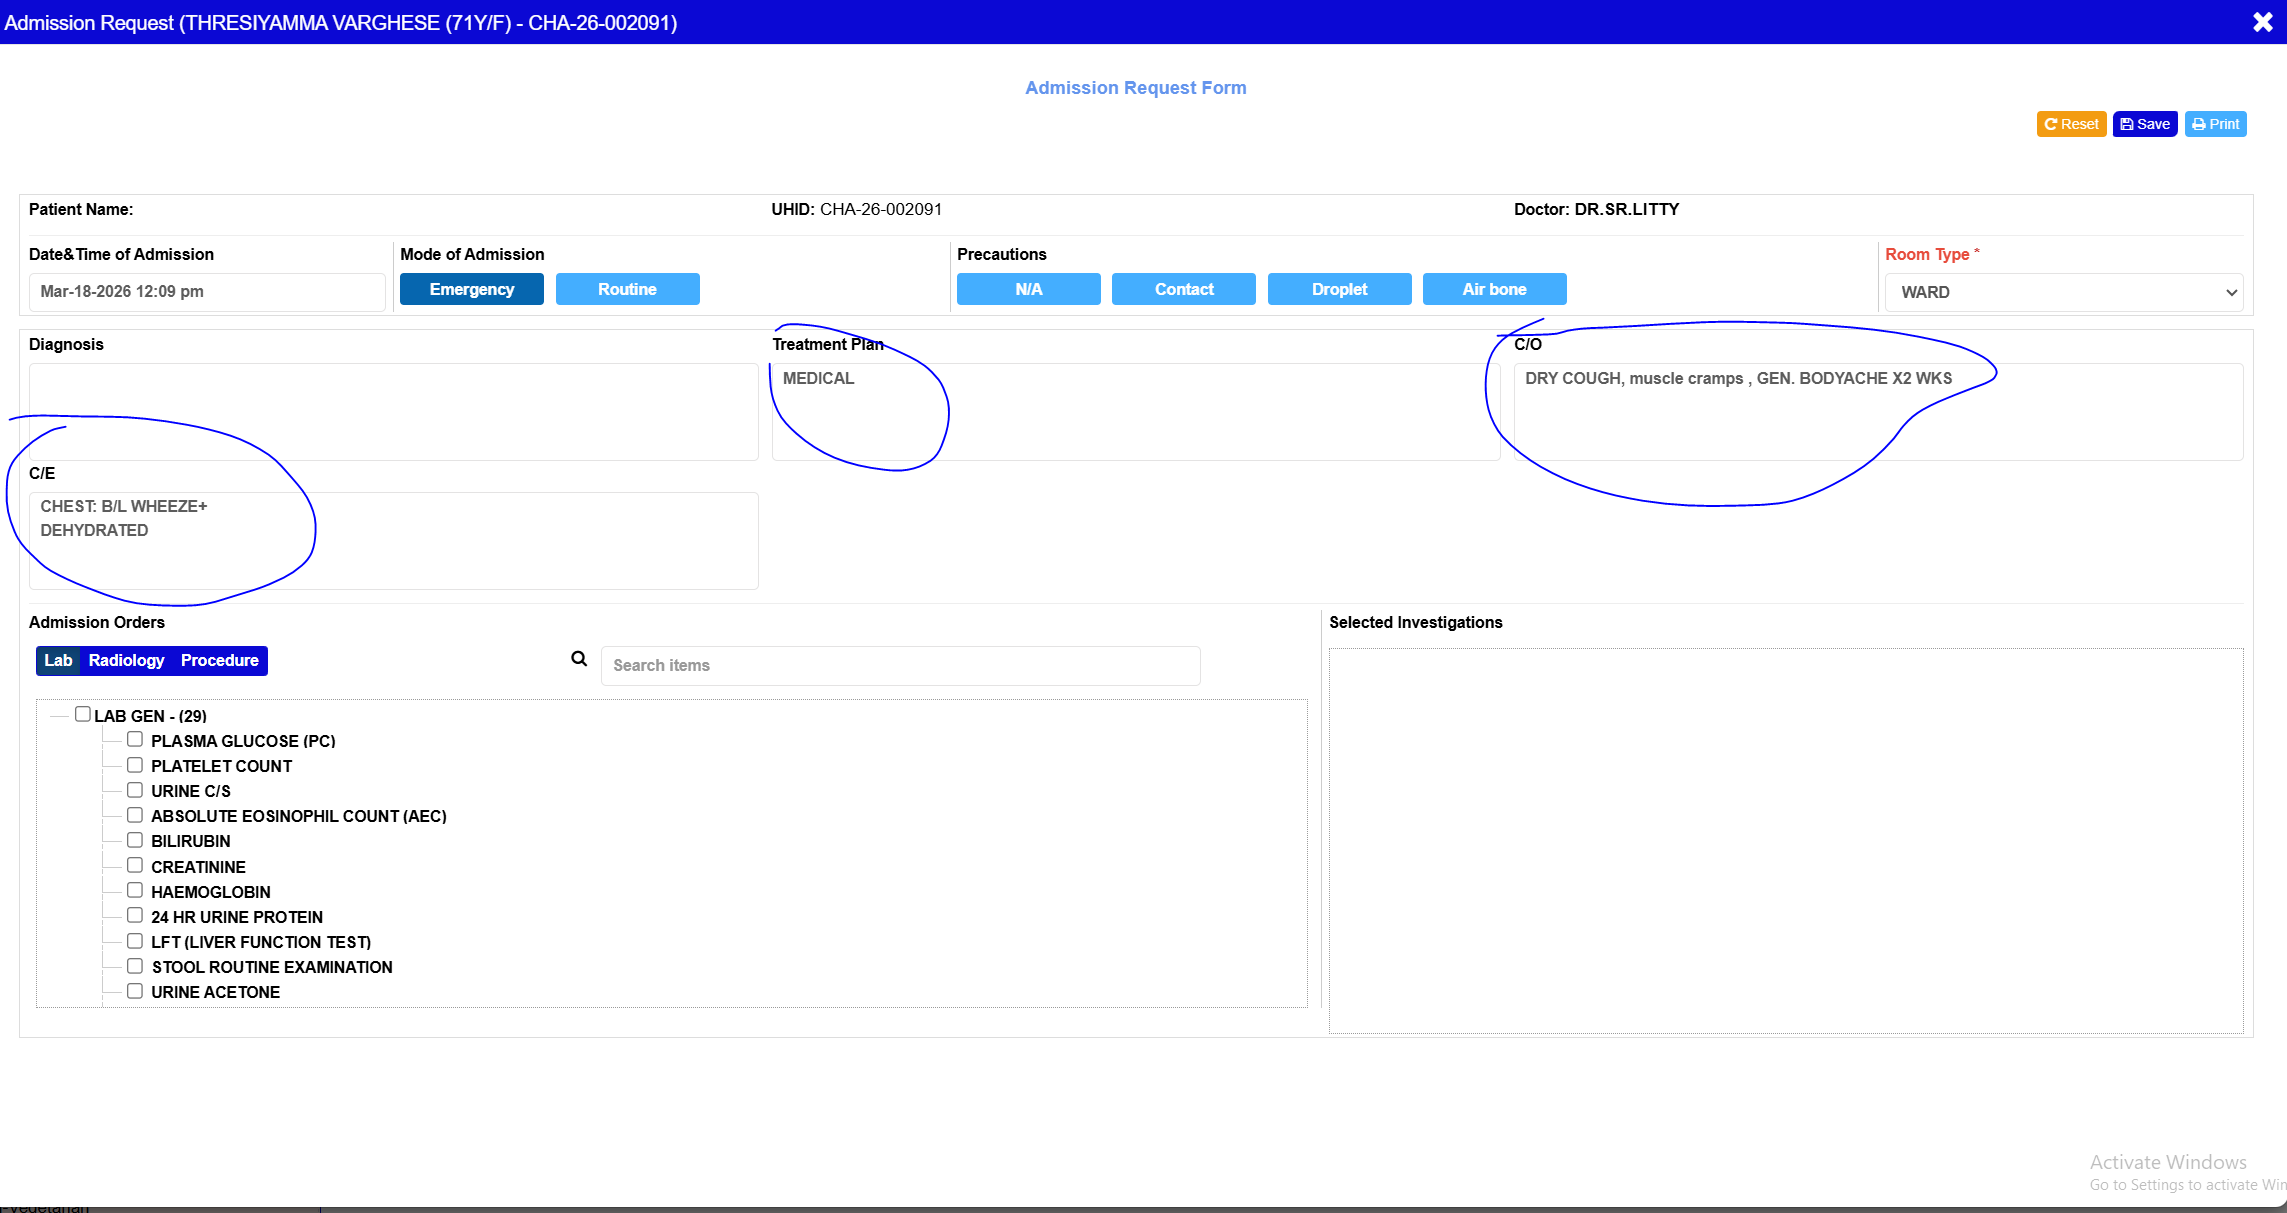Save the admission request form
This screenshot has width=2287, height=1213.
pos(2144,124)
